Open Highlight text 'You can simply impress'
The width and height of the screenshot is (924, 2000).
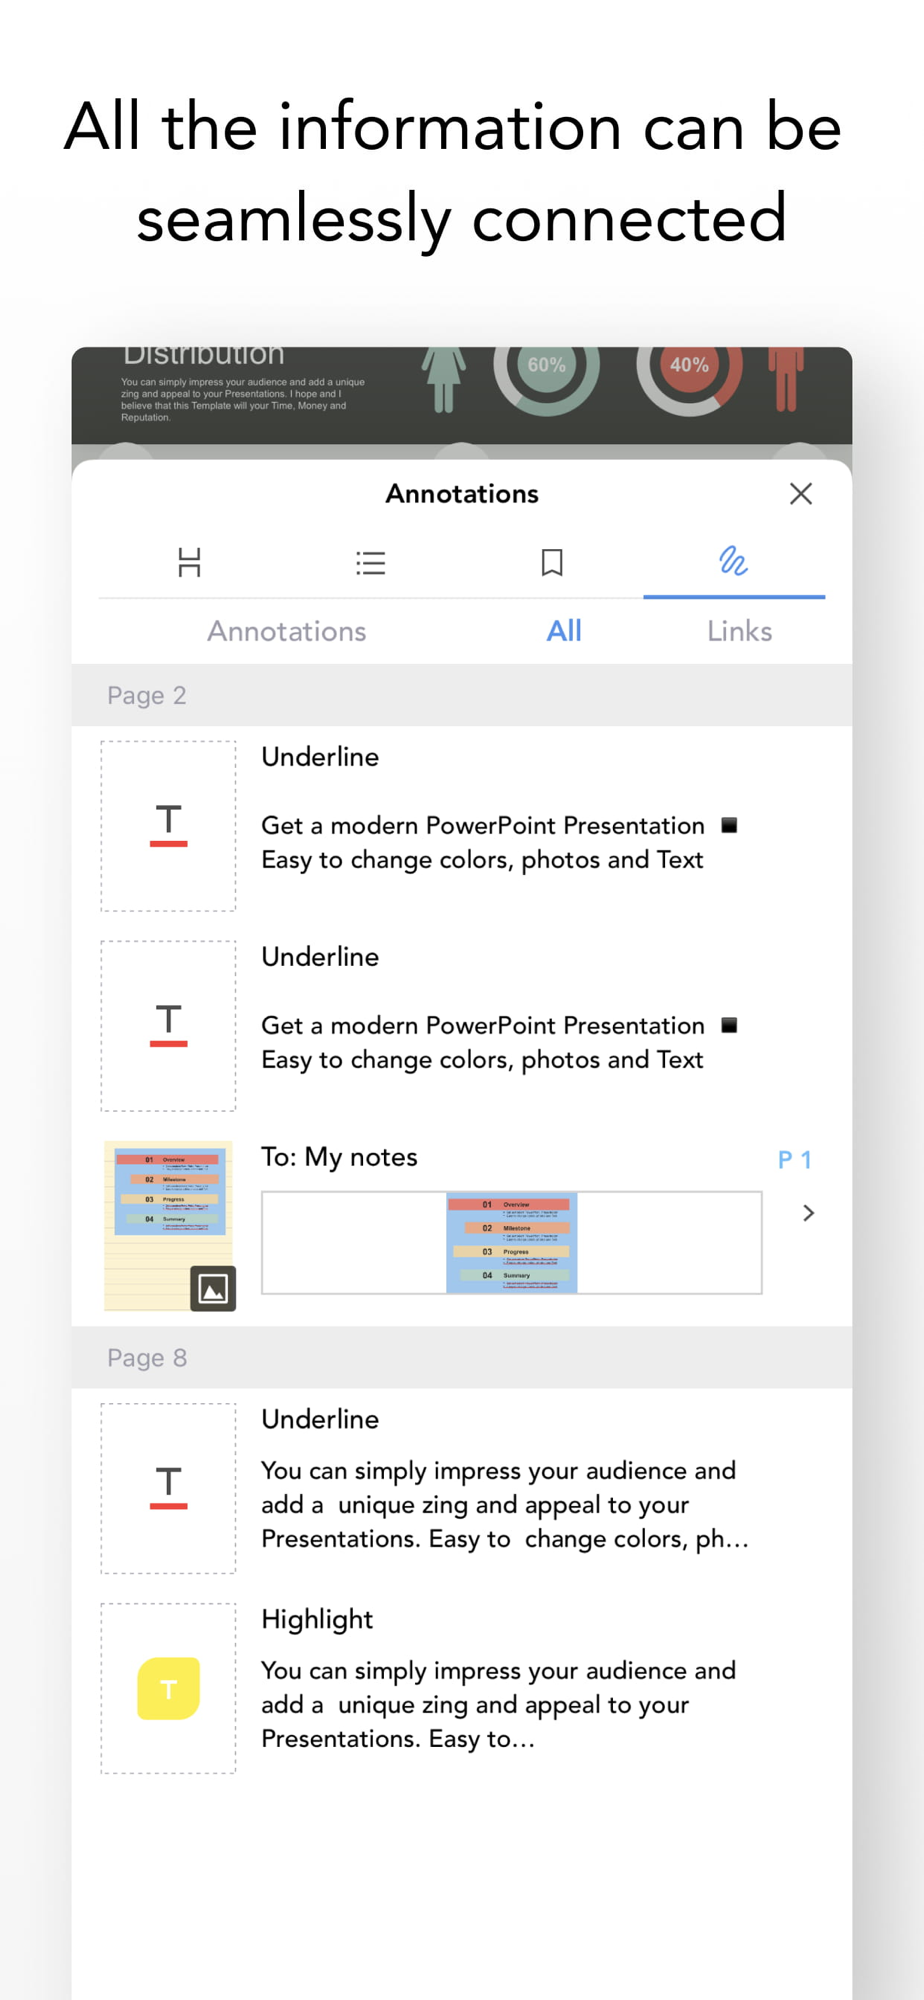pos(498,1705)
